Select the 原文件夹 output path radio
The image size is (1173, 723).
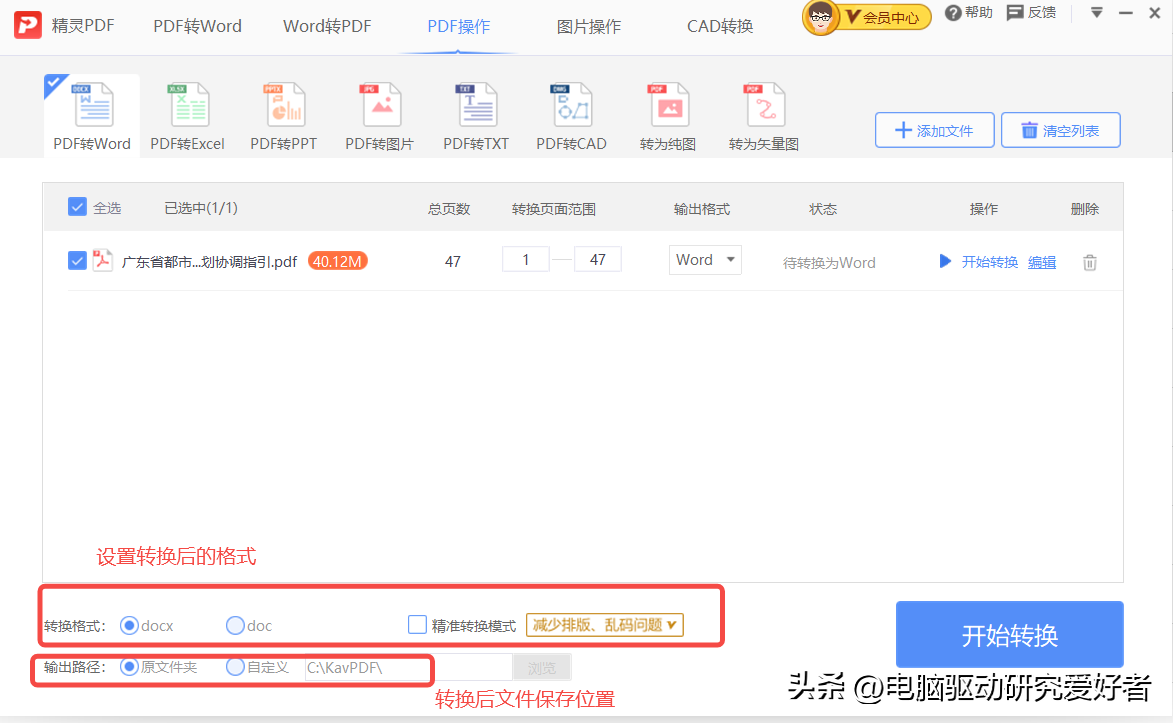tap(129, 666)
